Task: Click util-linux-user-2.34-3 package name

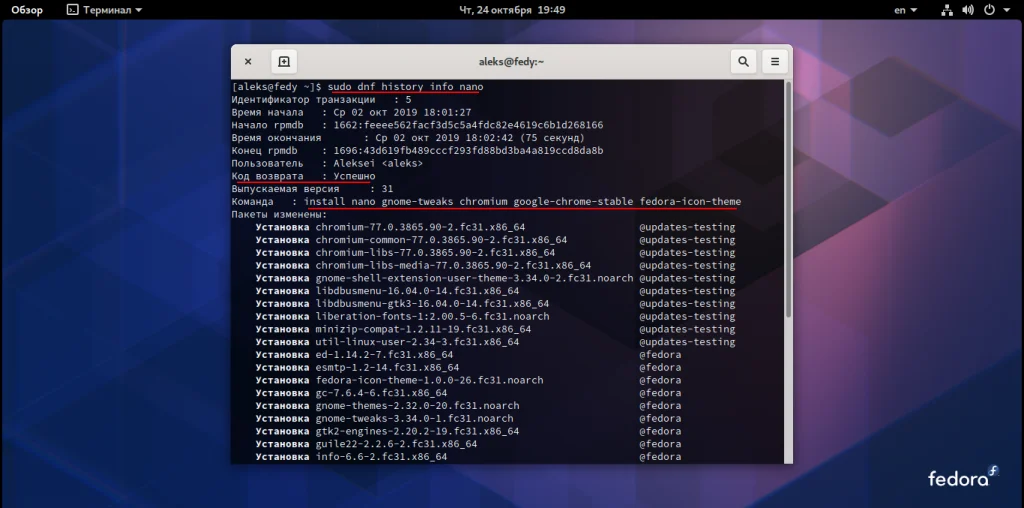Action: pos(417,342)
